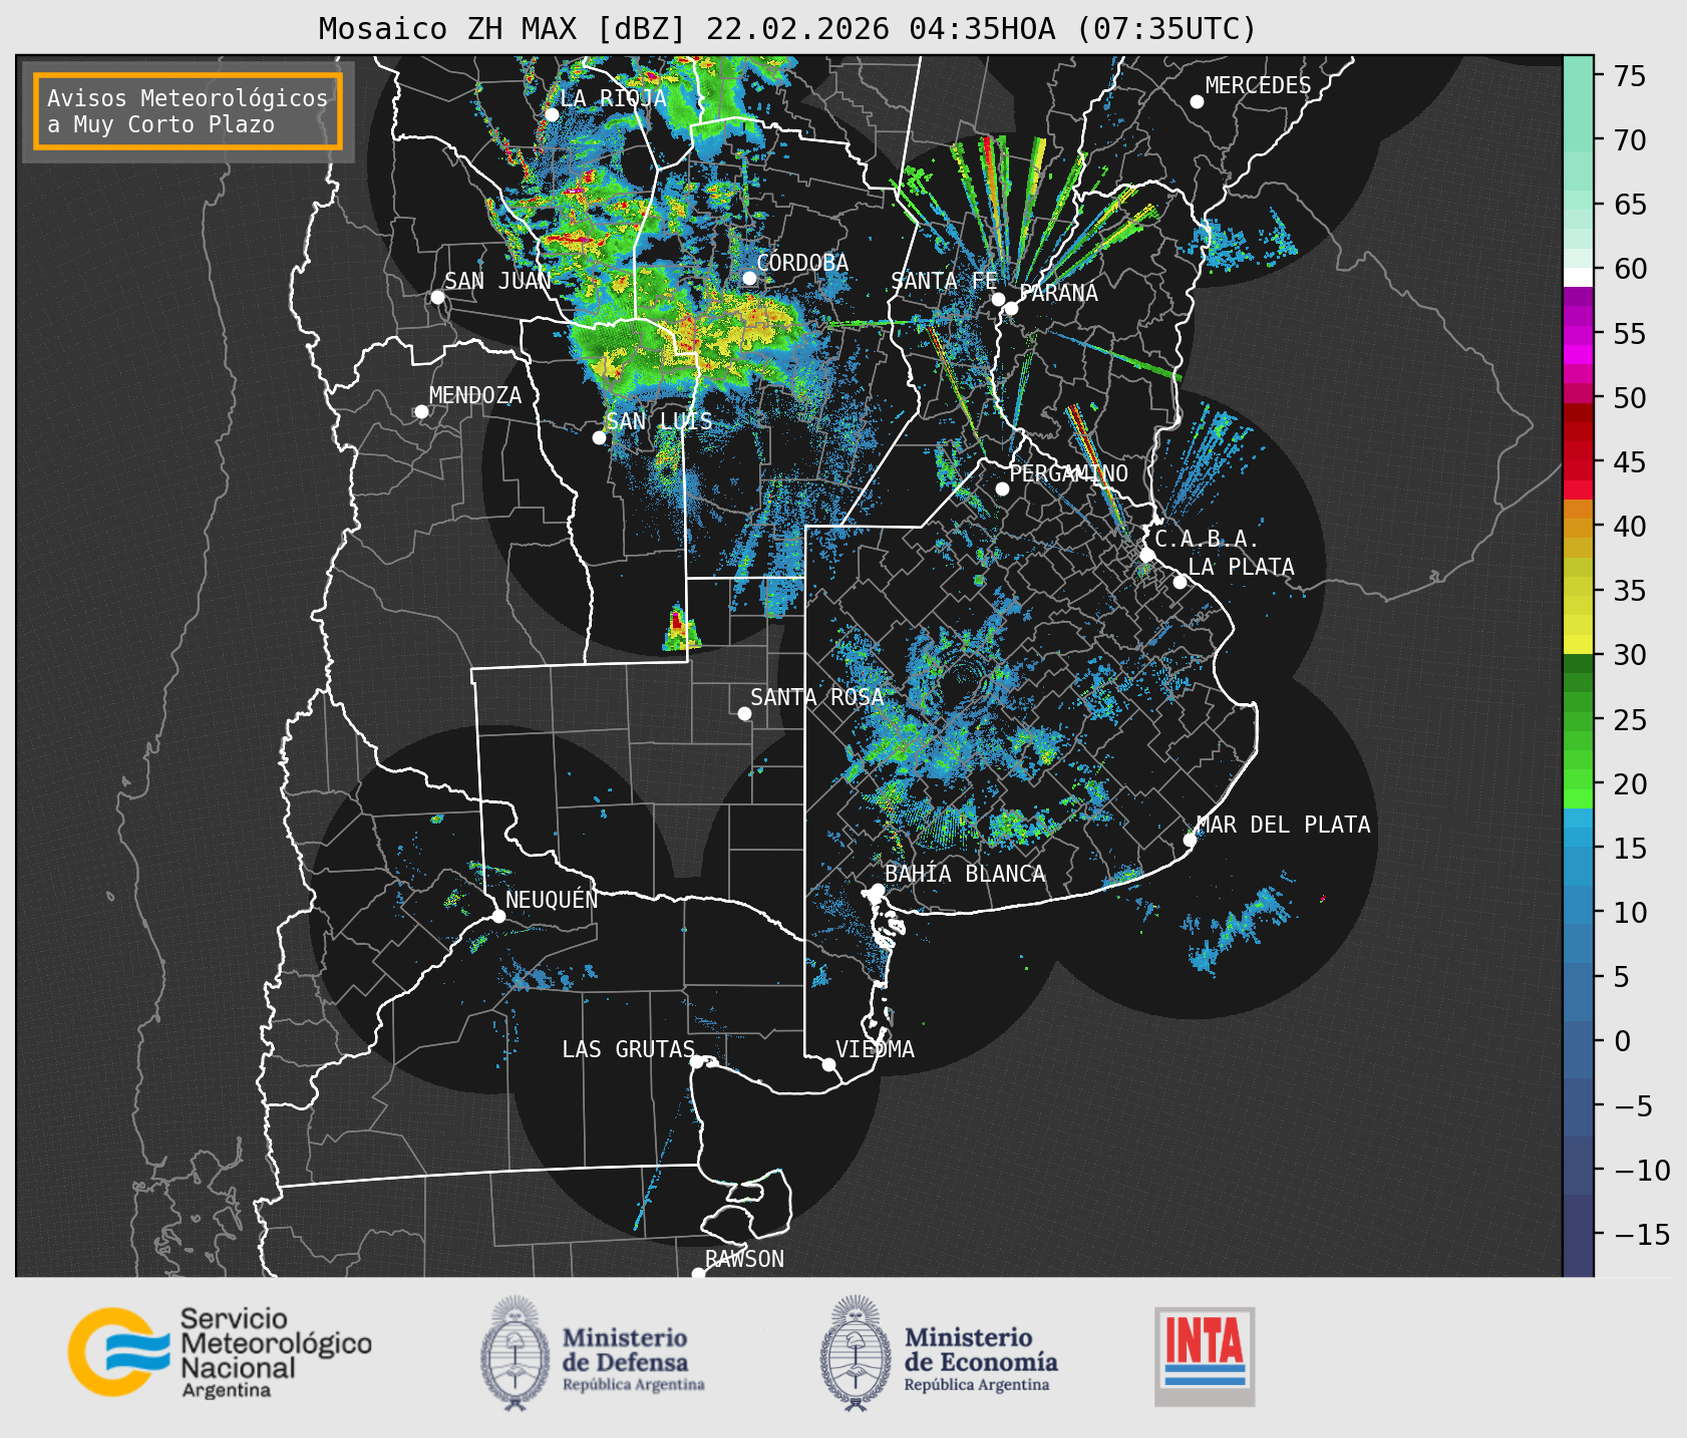This screenshot has width=1687, height=1438.
Task: Select the MAR DEL PLATA city marker
Action: pos(1189,840)
